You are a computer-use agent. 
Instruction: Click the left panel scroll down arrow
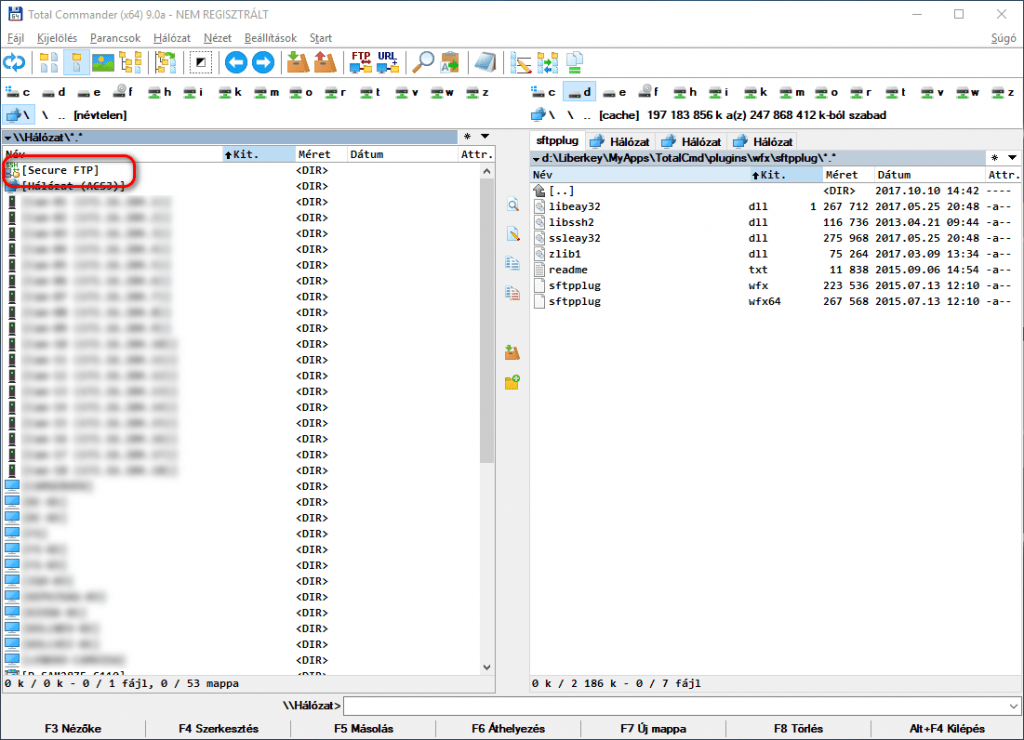[487, 667]
